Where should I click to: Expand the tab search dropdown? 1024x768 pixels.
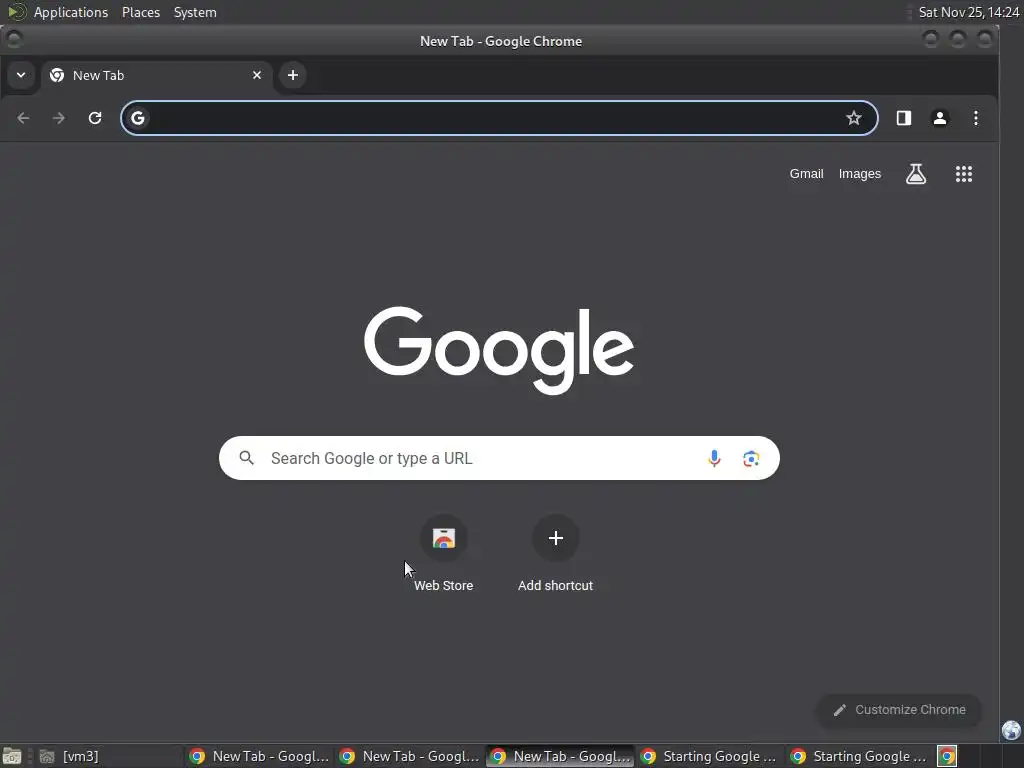click(21, 75)
